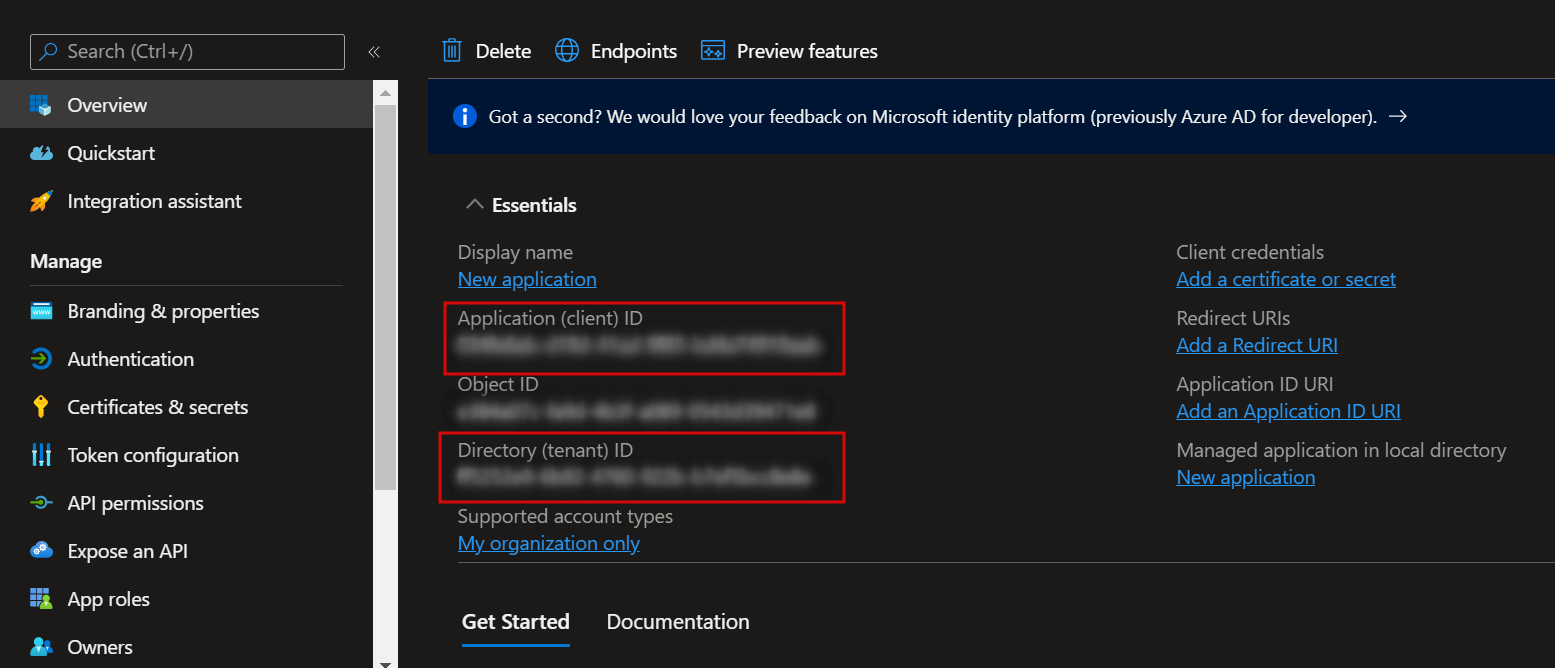Open the Overview menu item
Image resolution: width=1555 pixels, height=668 pixels.
(x=186, y=105)
